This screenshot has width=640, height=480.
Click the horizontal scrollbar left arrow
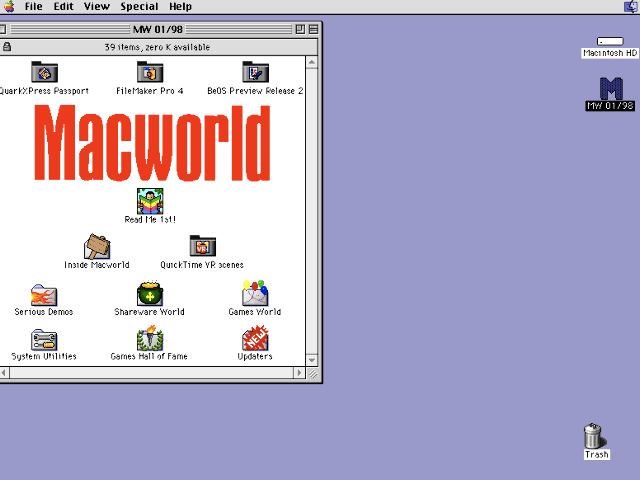(x=4, y=373)
